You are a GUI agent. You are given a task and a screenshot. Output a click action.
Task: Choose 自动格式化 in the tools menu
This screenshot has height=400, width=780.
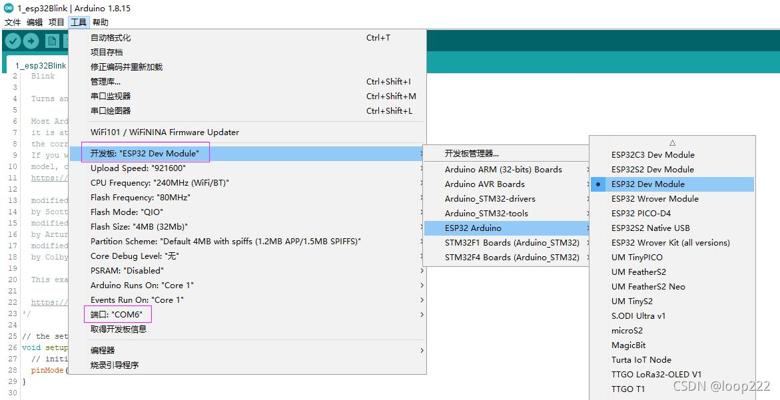click(247, 38)
